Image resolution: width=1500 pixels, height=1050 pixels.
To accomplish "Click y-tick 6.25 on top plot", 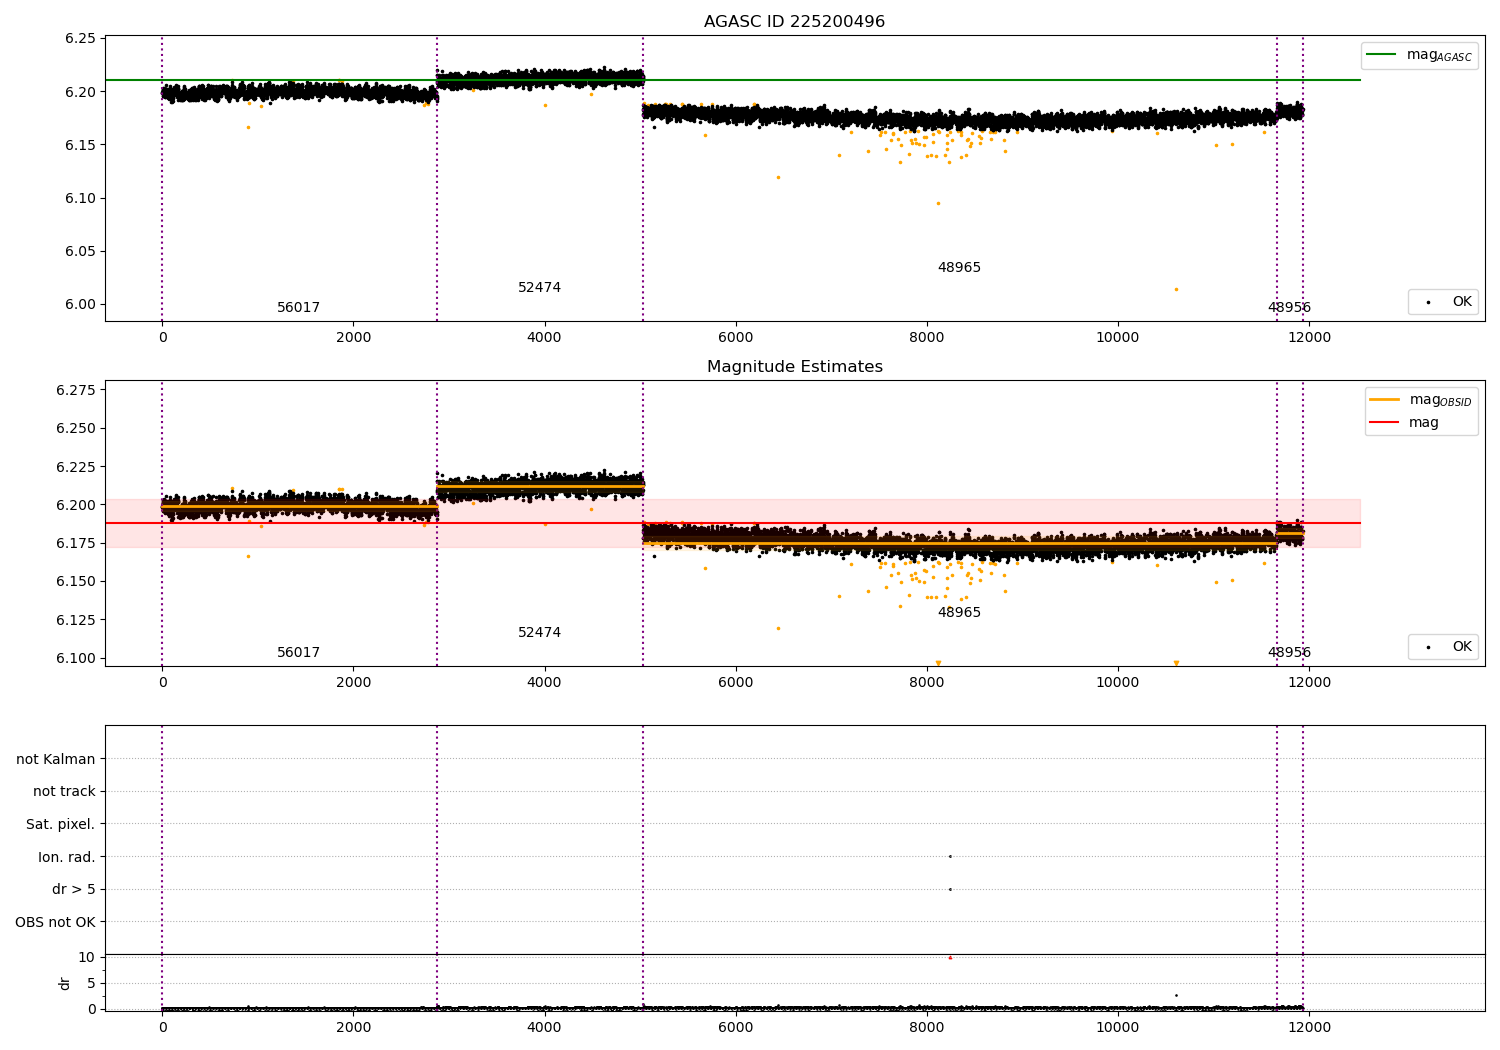I will click(x=80, y=38).
